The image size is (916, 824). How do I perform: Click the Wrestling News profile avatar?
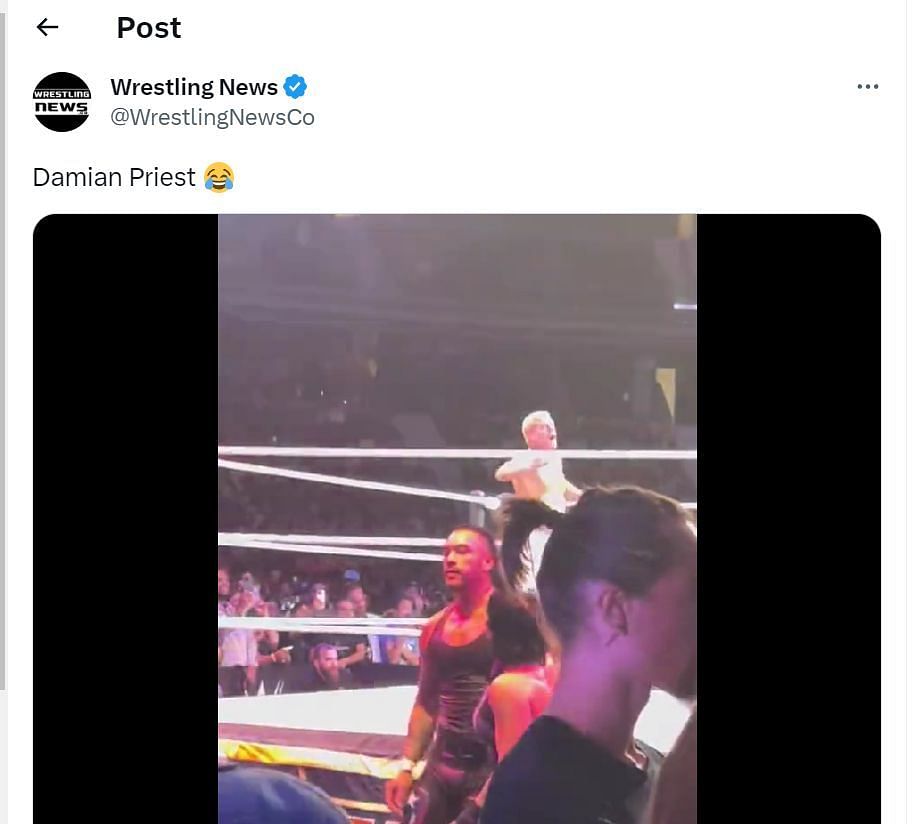pyautogui.click(x=62, y=102)
